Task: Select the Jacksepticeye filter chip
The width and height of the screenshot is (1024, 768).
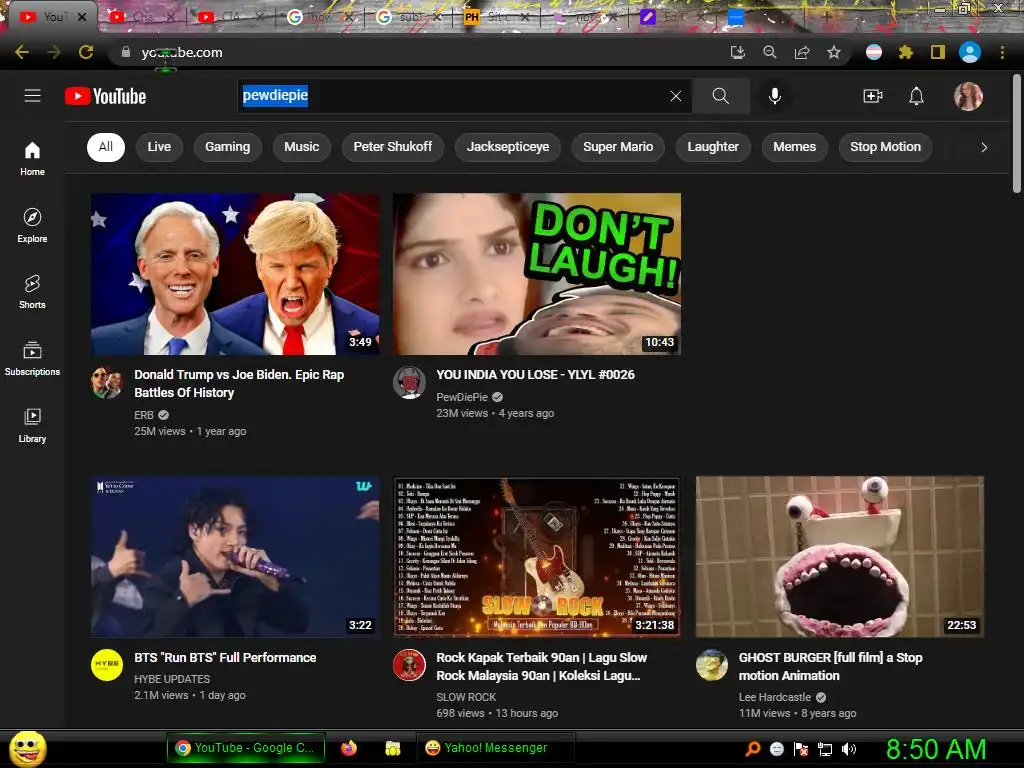Action: (x=507, y=147)
